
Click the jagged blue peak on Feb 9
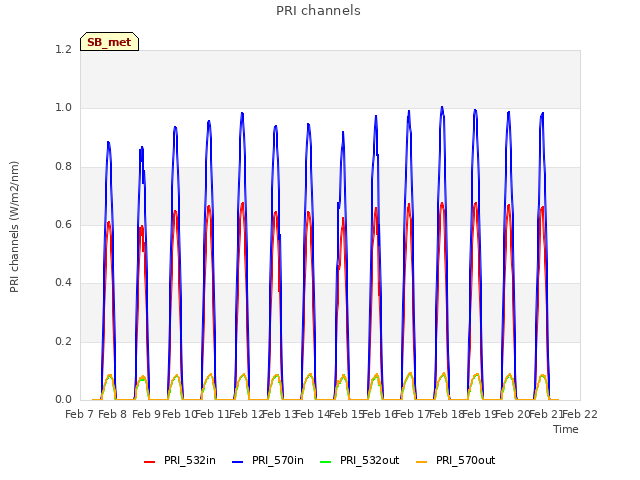142,148
